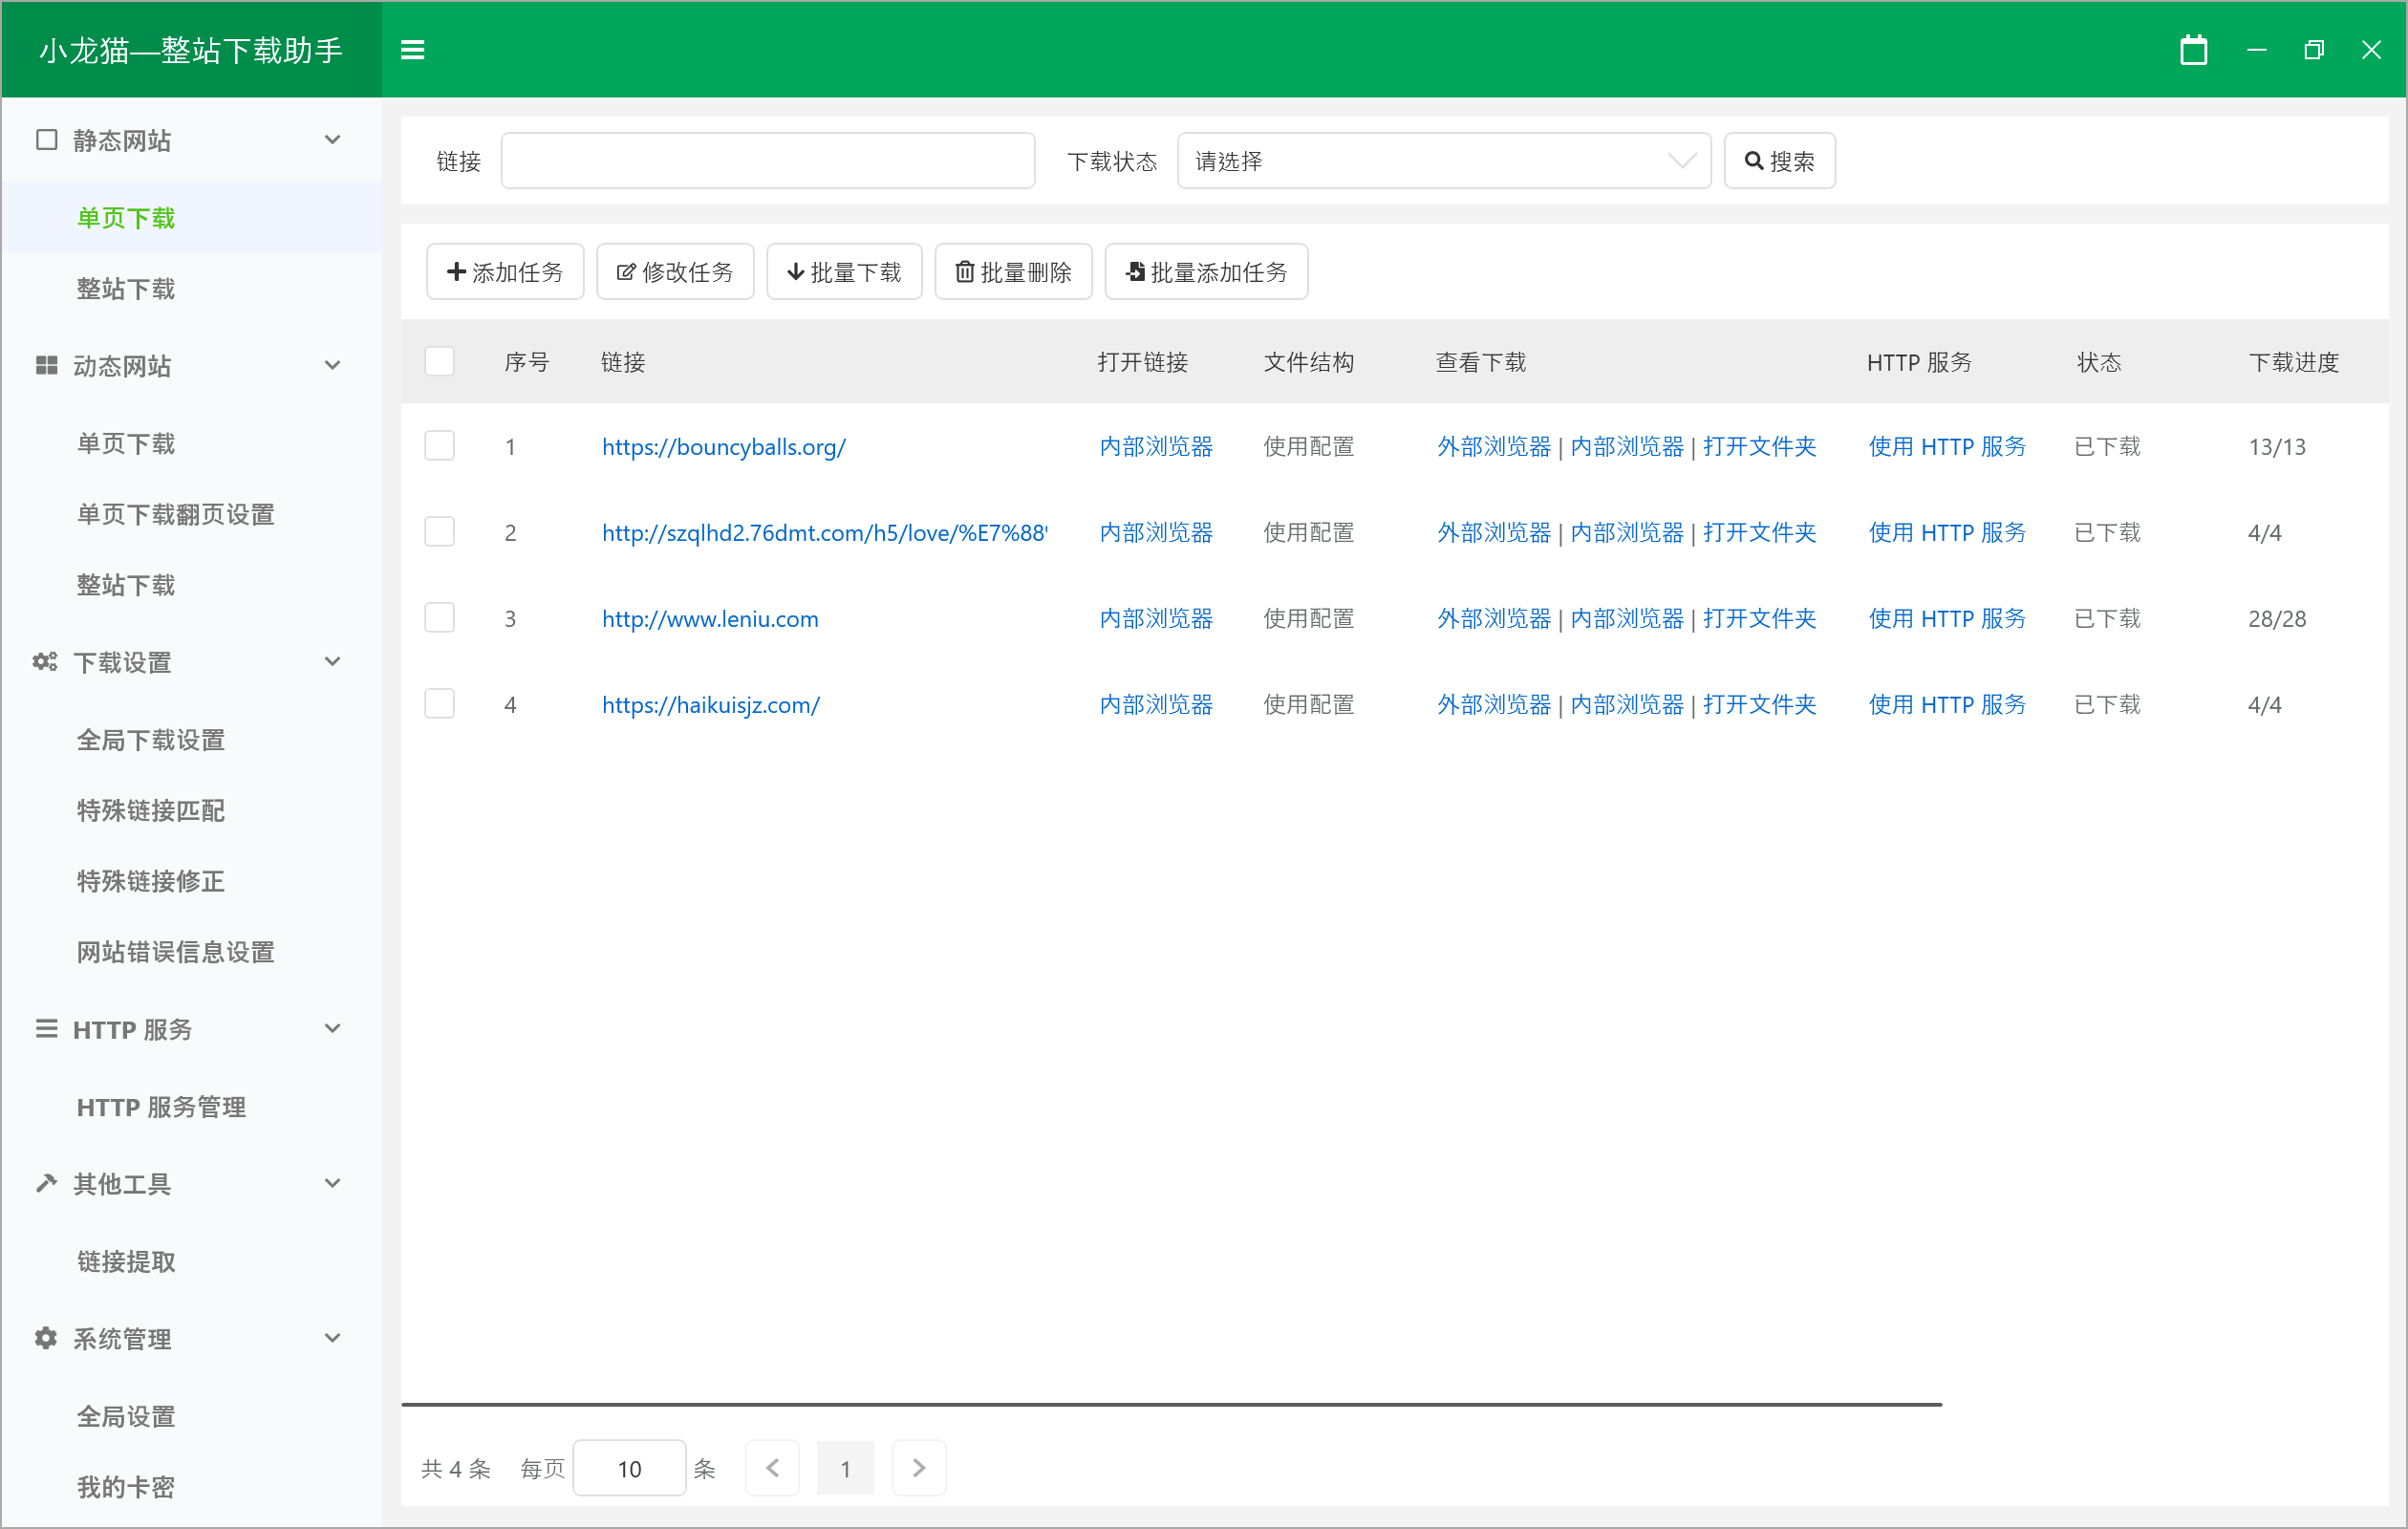This screenshot has height=1529, width=2408.
Task: Select 单页下载 under 动态网站
Action: click(x=126, y=443)
